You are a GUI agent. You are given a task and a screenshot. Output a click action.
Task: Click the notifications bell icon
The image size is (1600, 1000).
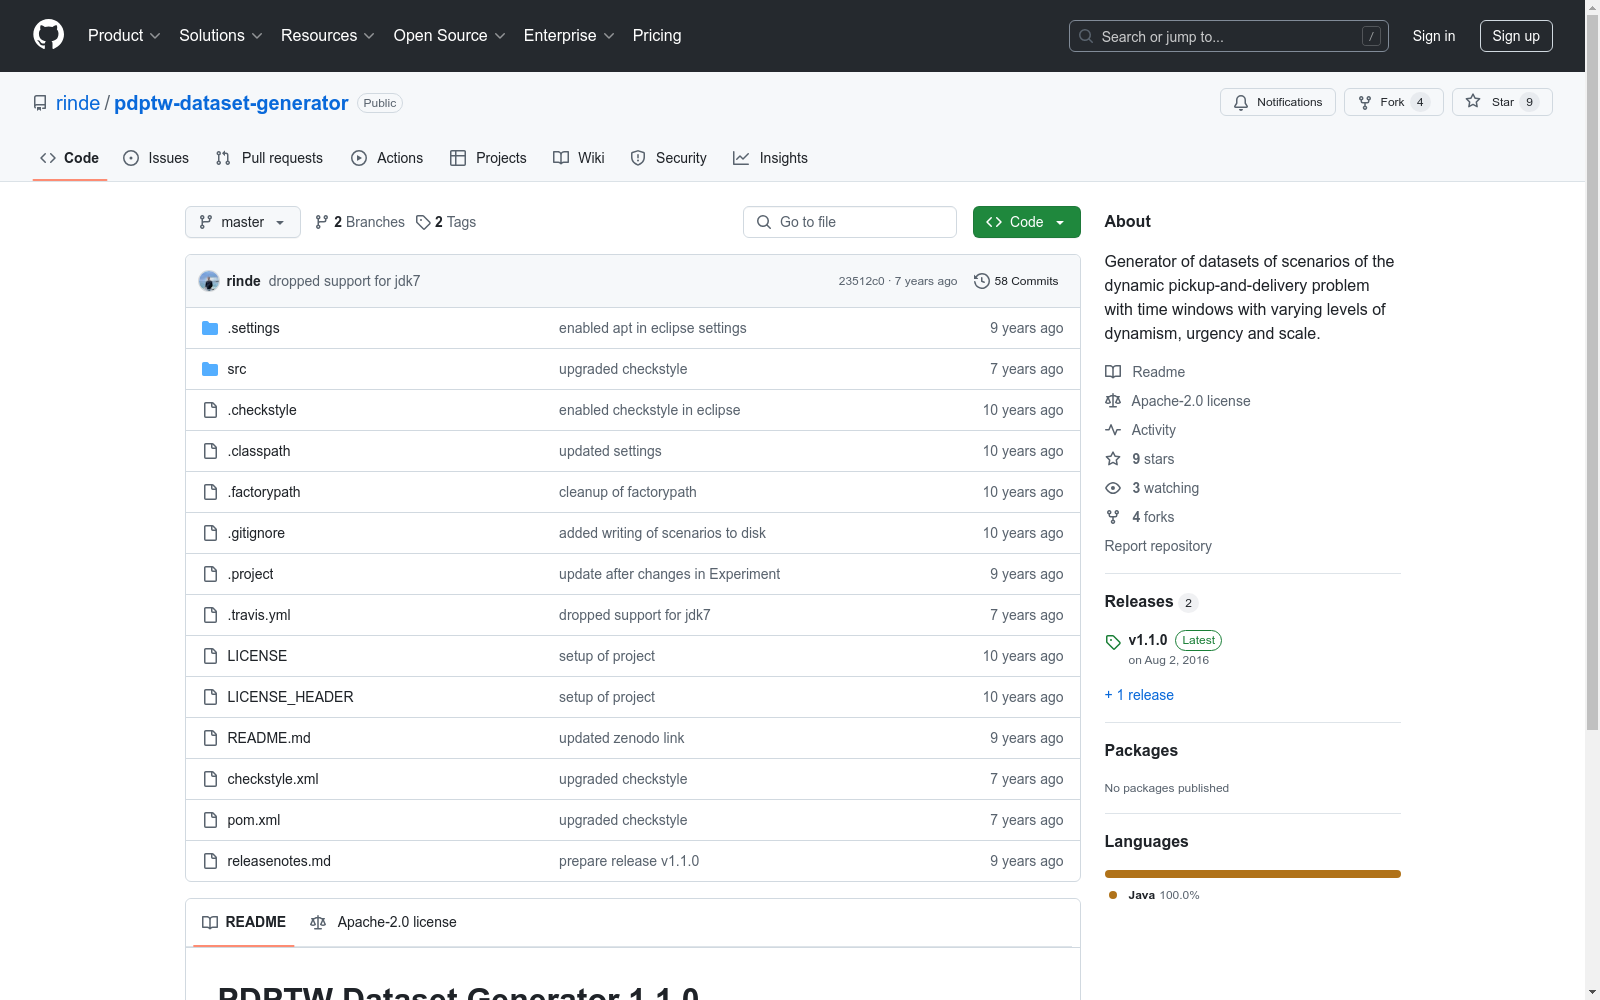(1241, 102)
